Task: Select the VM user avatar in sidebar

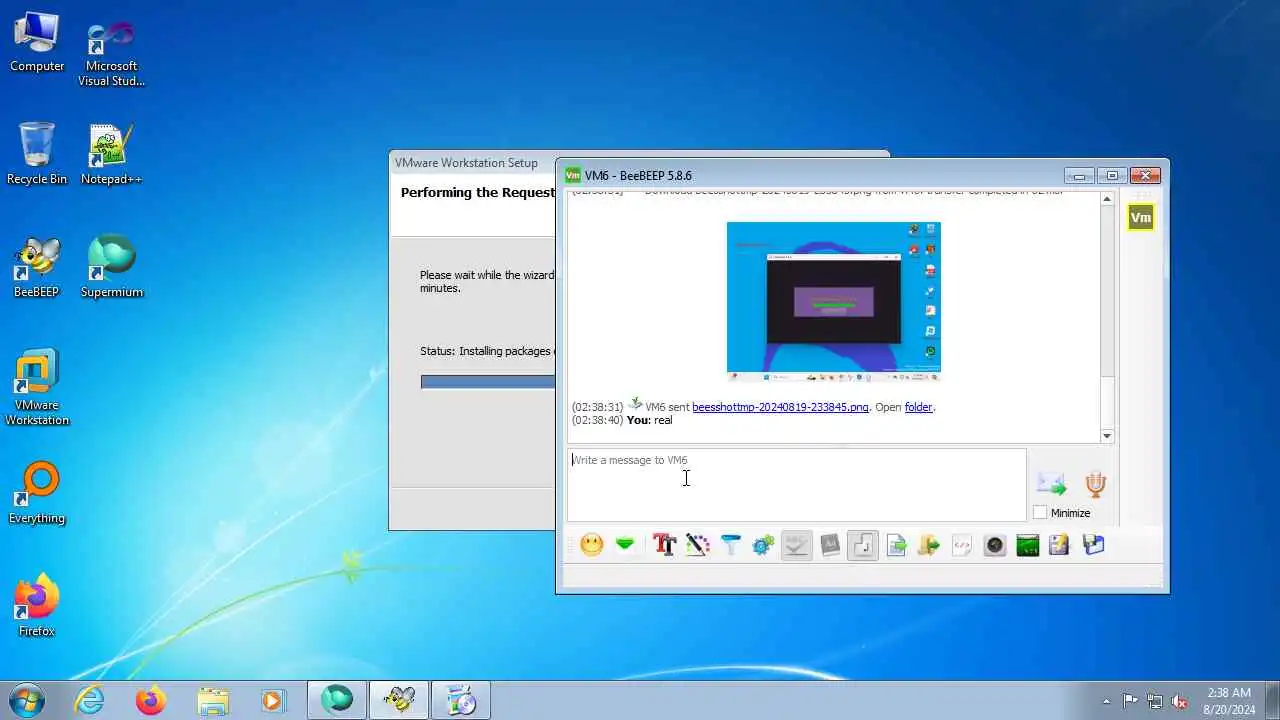Action: click(1141, 217)
